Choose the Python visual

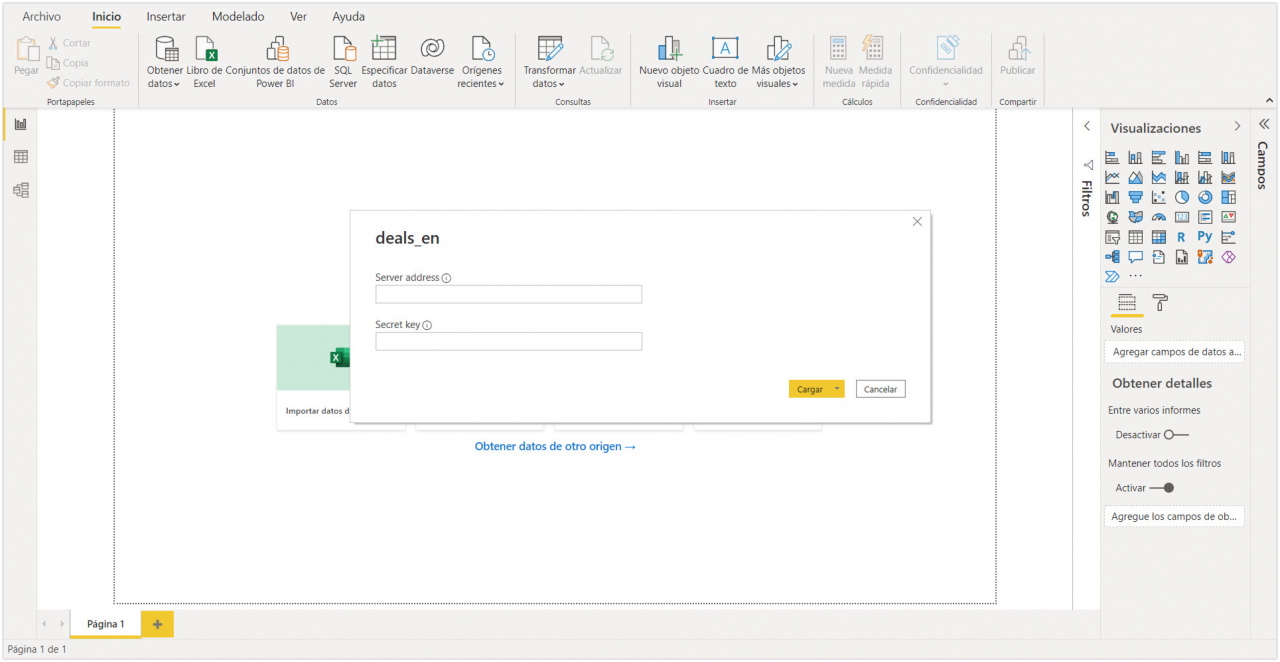pos(1205,237)
